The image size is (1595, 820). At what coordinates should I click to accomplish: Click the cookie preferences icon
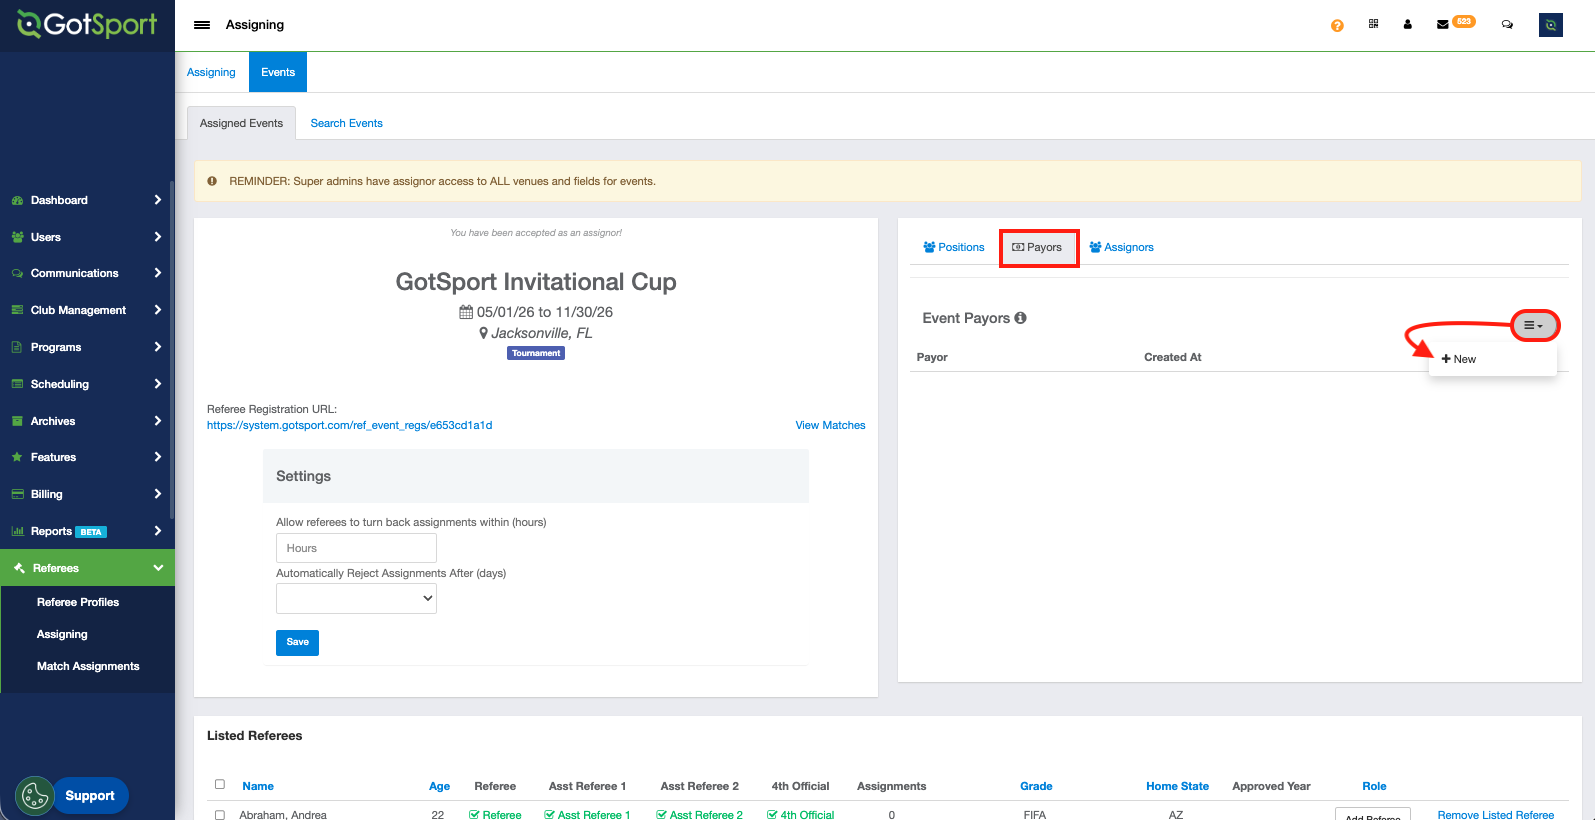(x=35, y=796)
